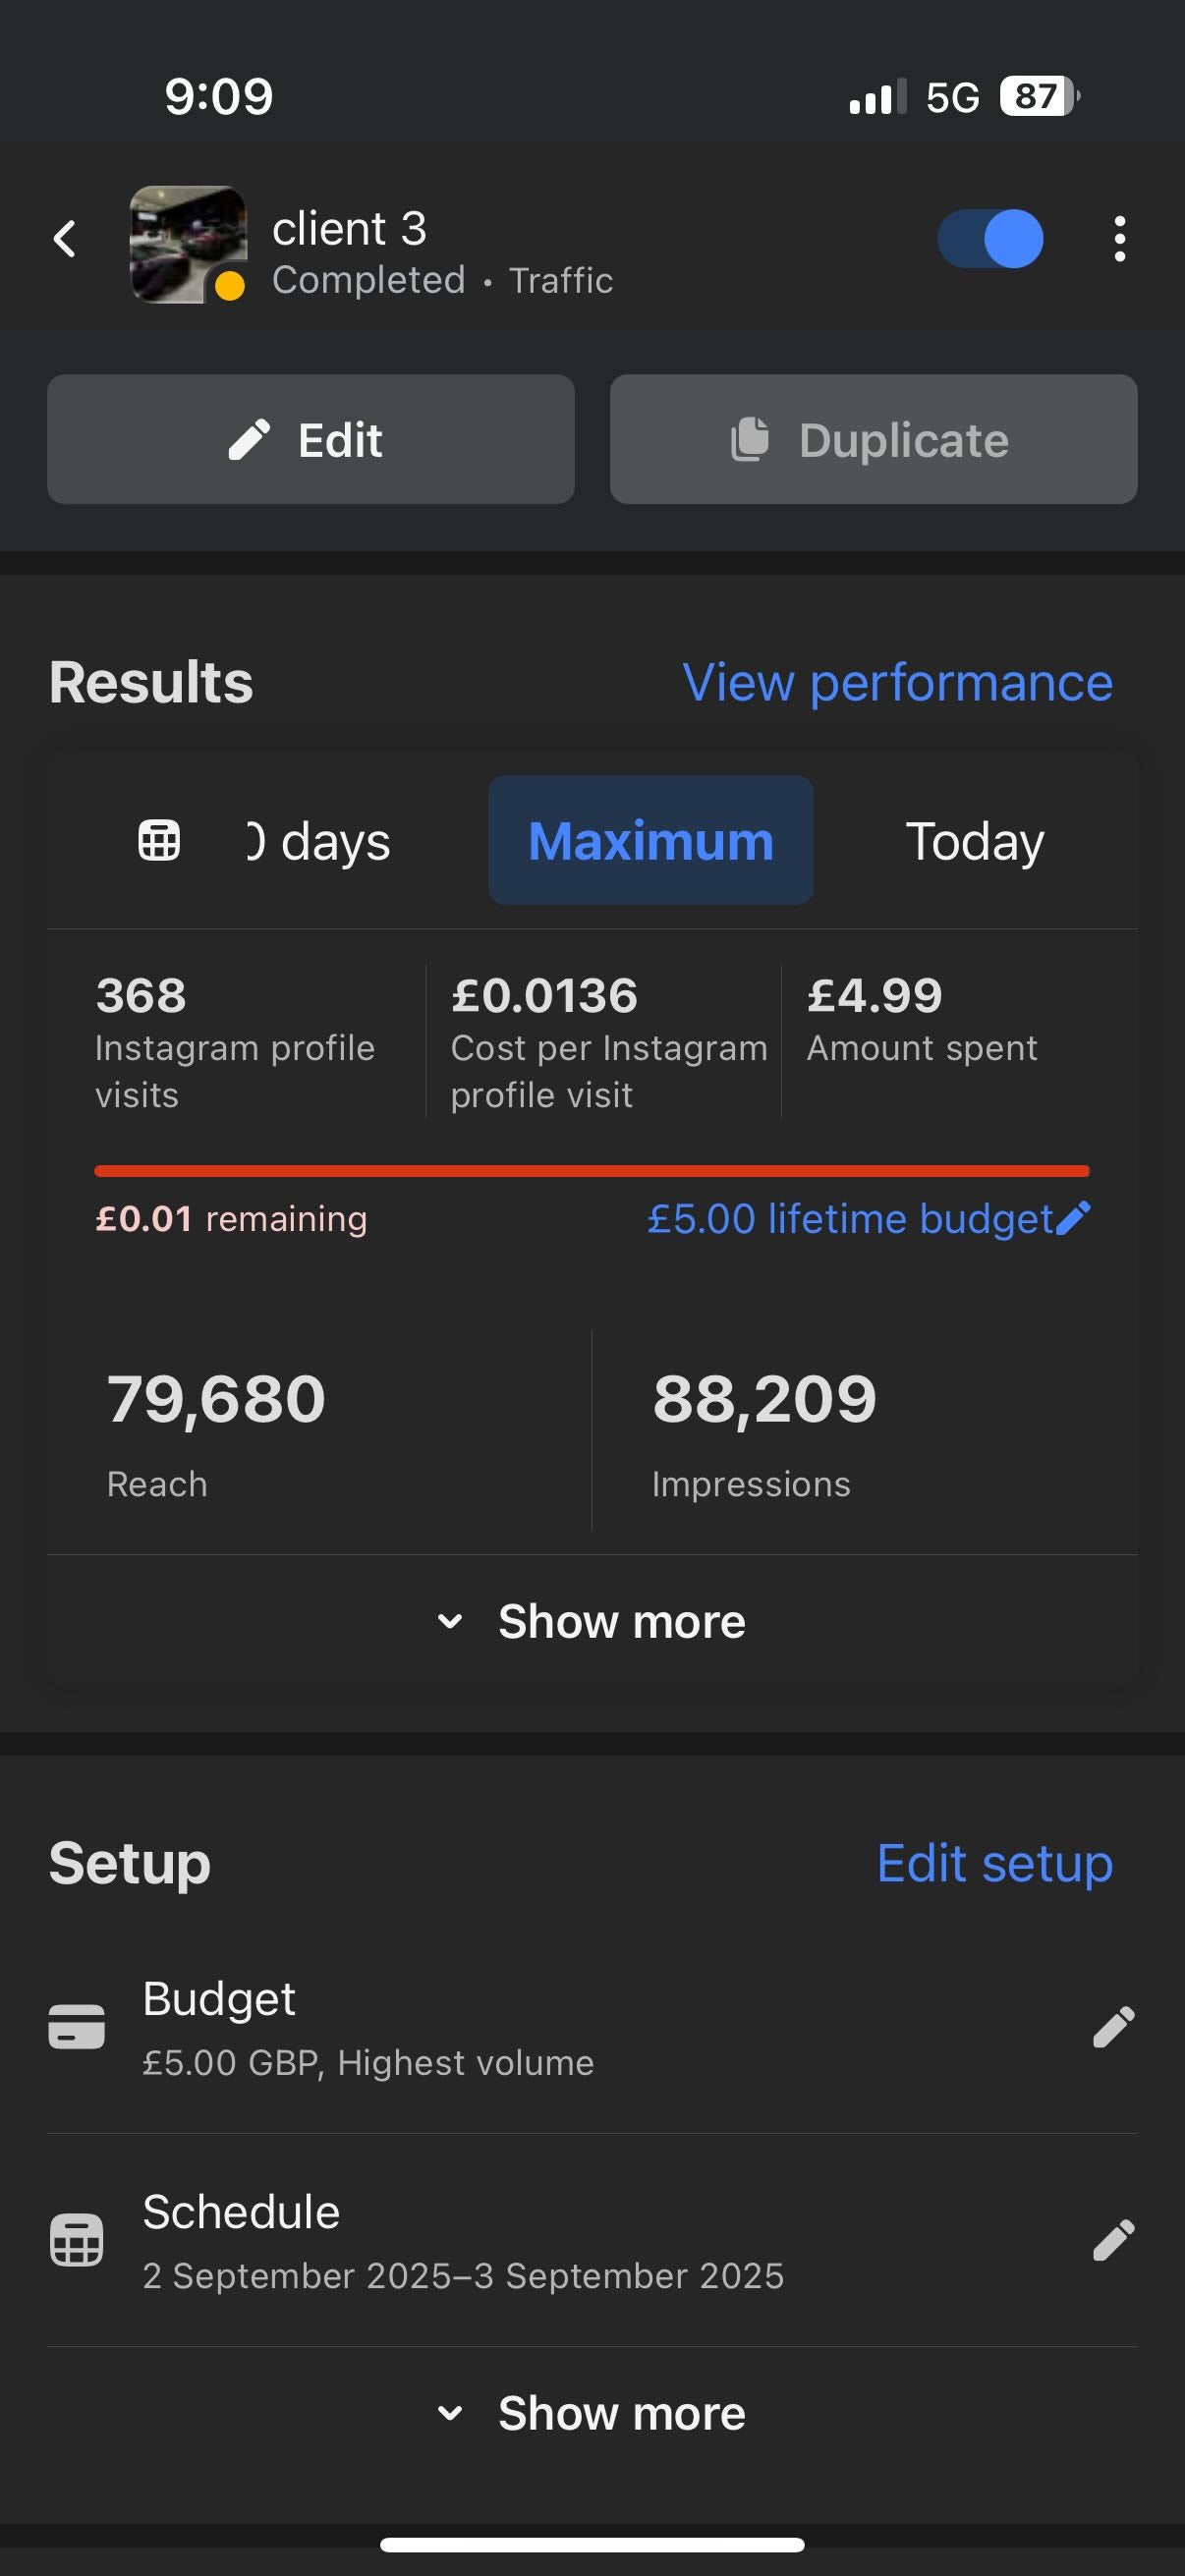Tap the client 3 campaign thumbnail
This screenshot has width=1185, height=2576.
click(188, 243)
